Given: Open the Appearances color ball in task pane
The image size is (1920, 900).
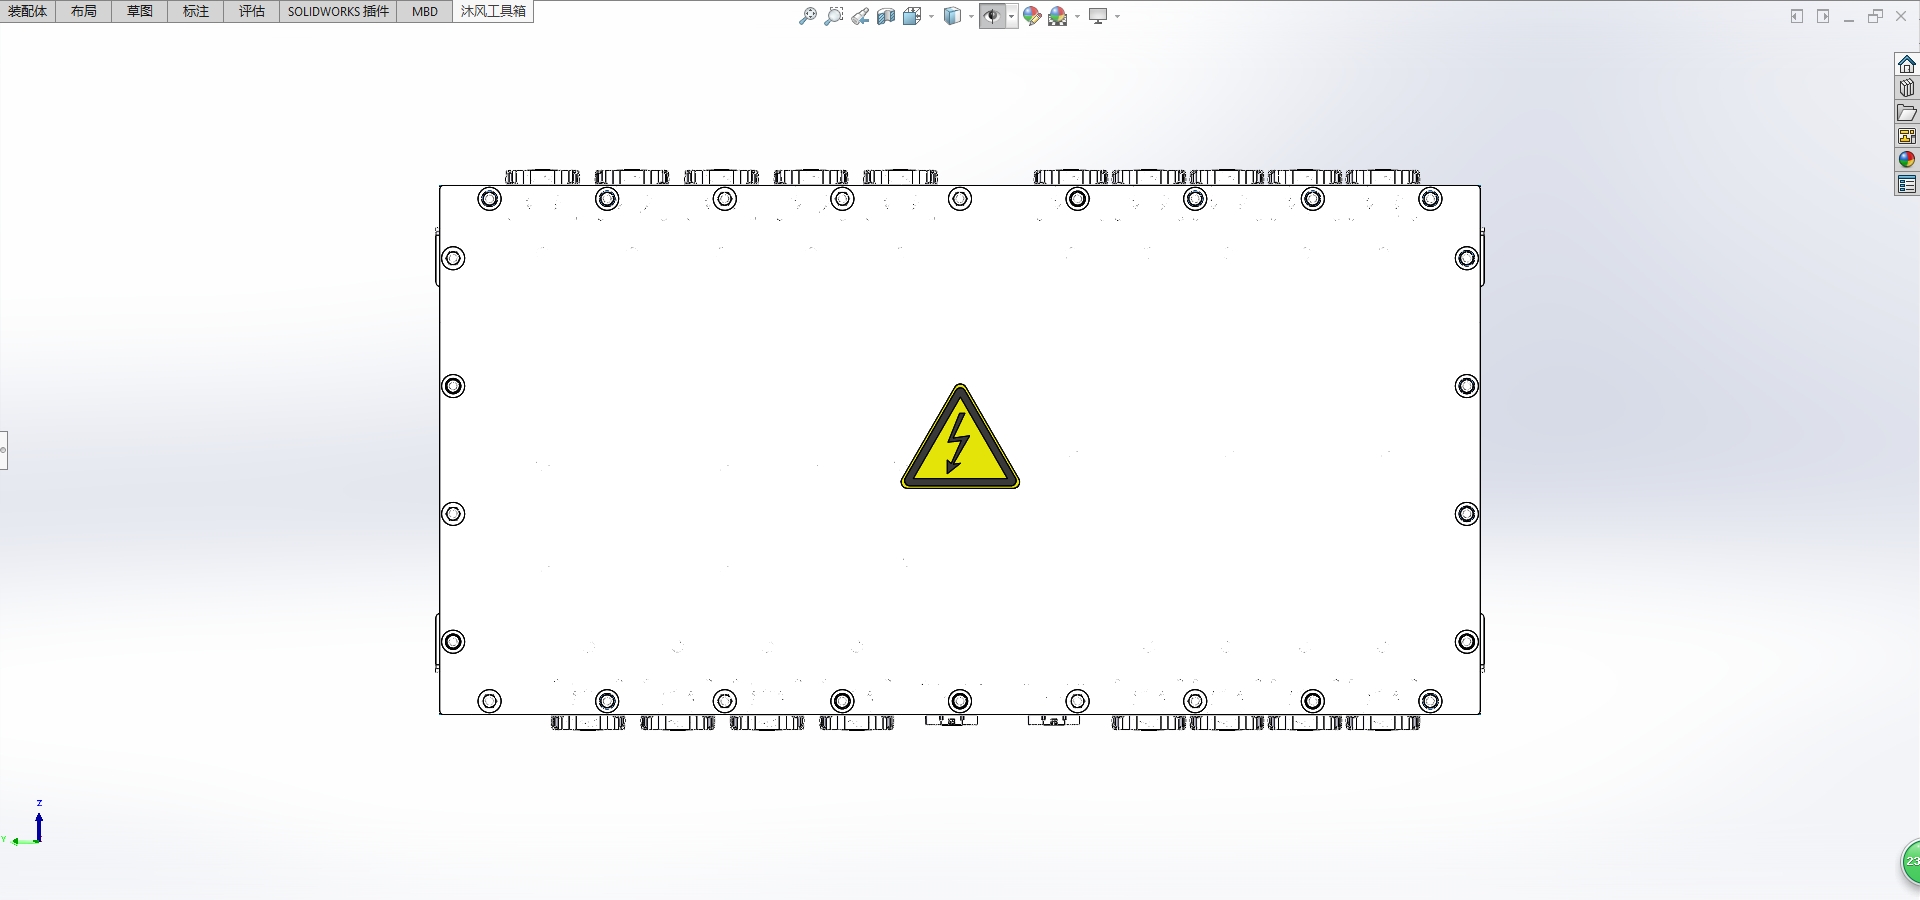Looking at the screenshot, I should point(1907,160).
